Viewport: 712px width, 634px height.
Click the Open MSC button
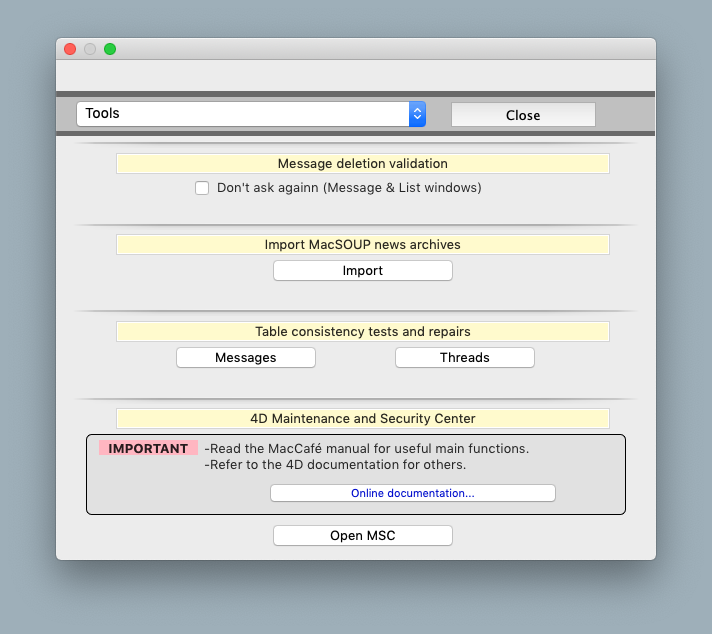pos(362,536)
